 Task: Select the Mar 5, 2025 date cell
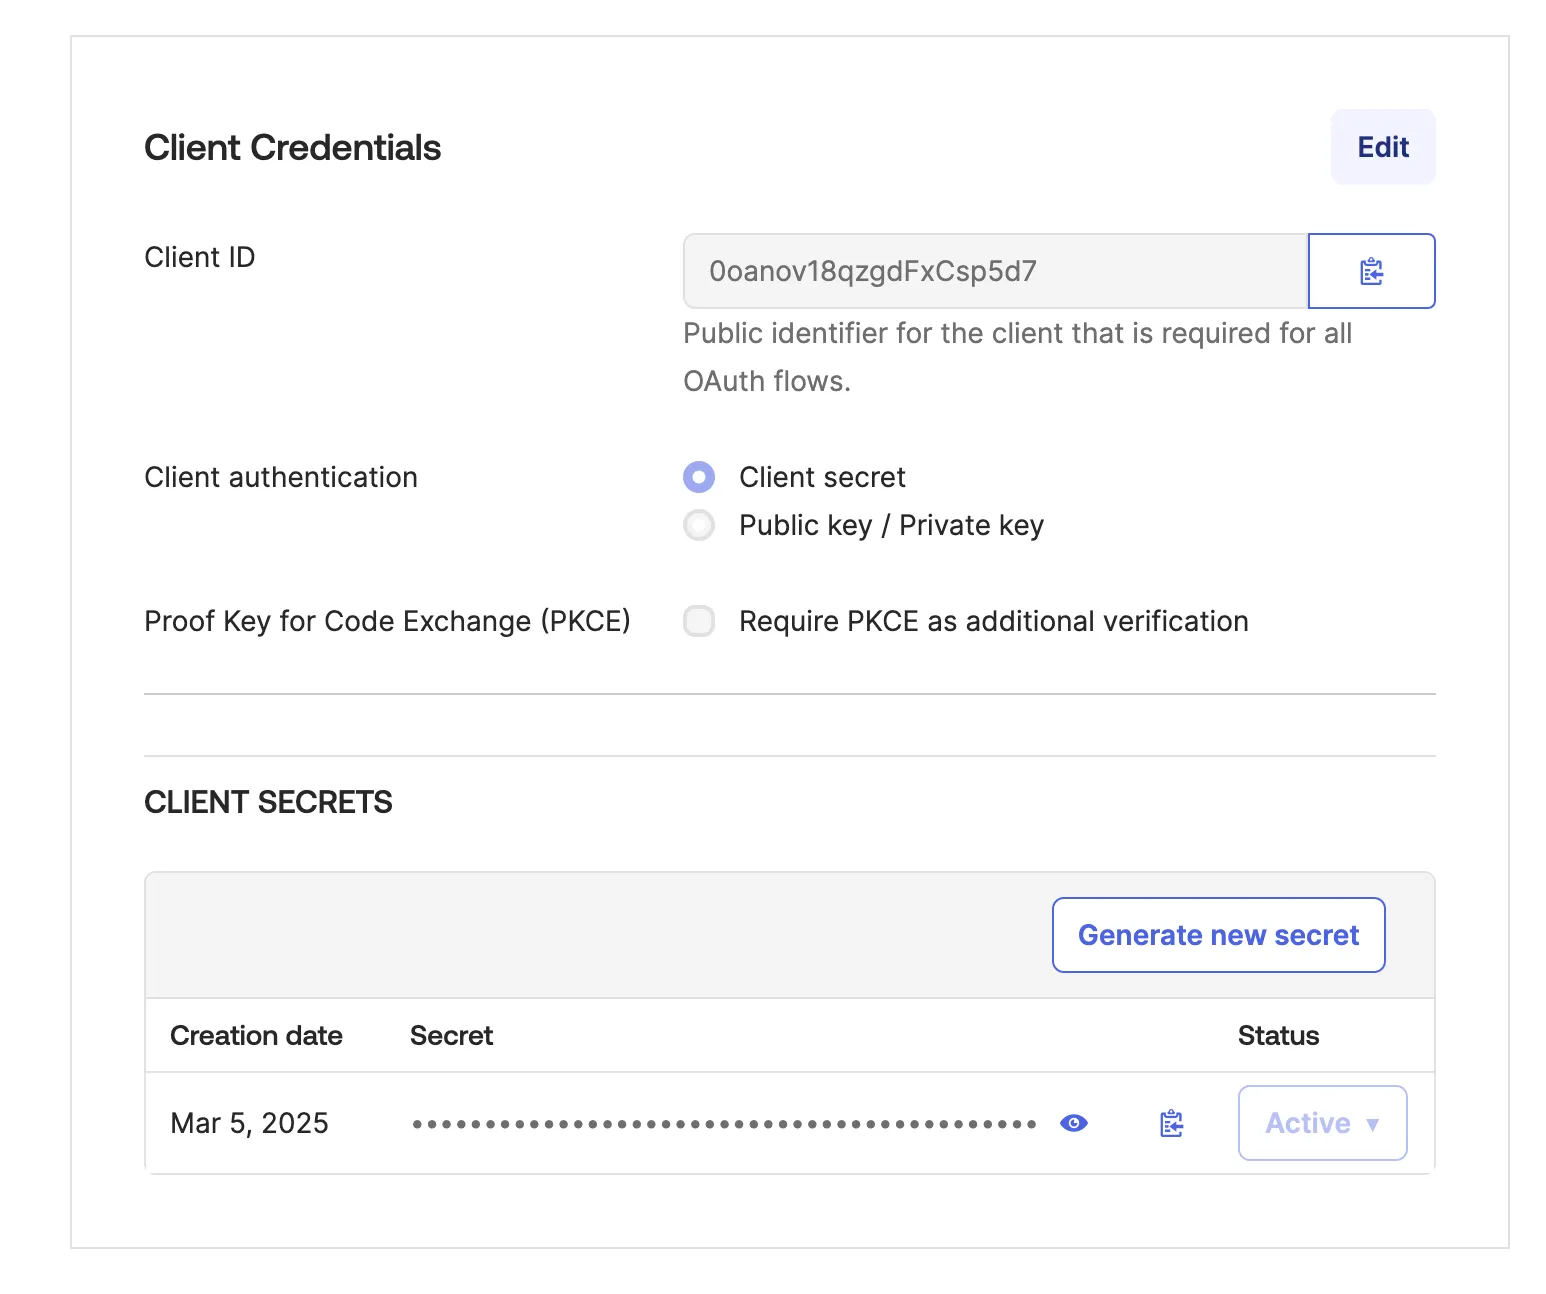point(249,1123)
